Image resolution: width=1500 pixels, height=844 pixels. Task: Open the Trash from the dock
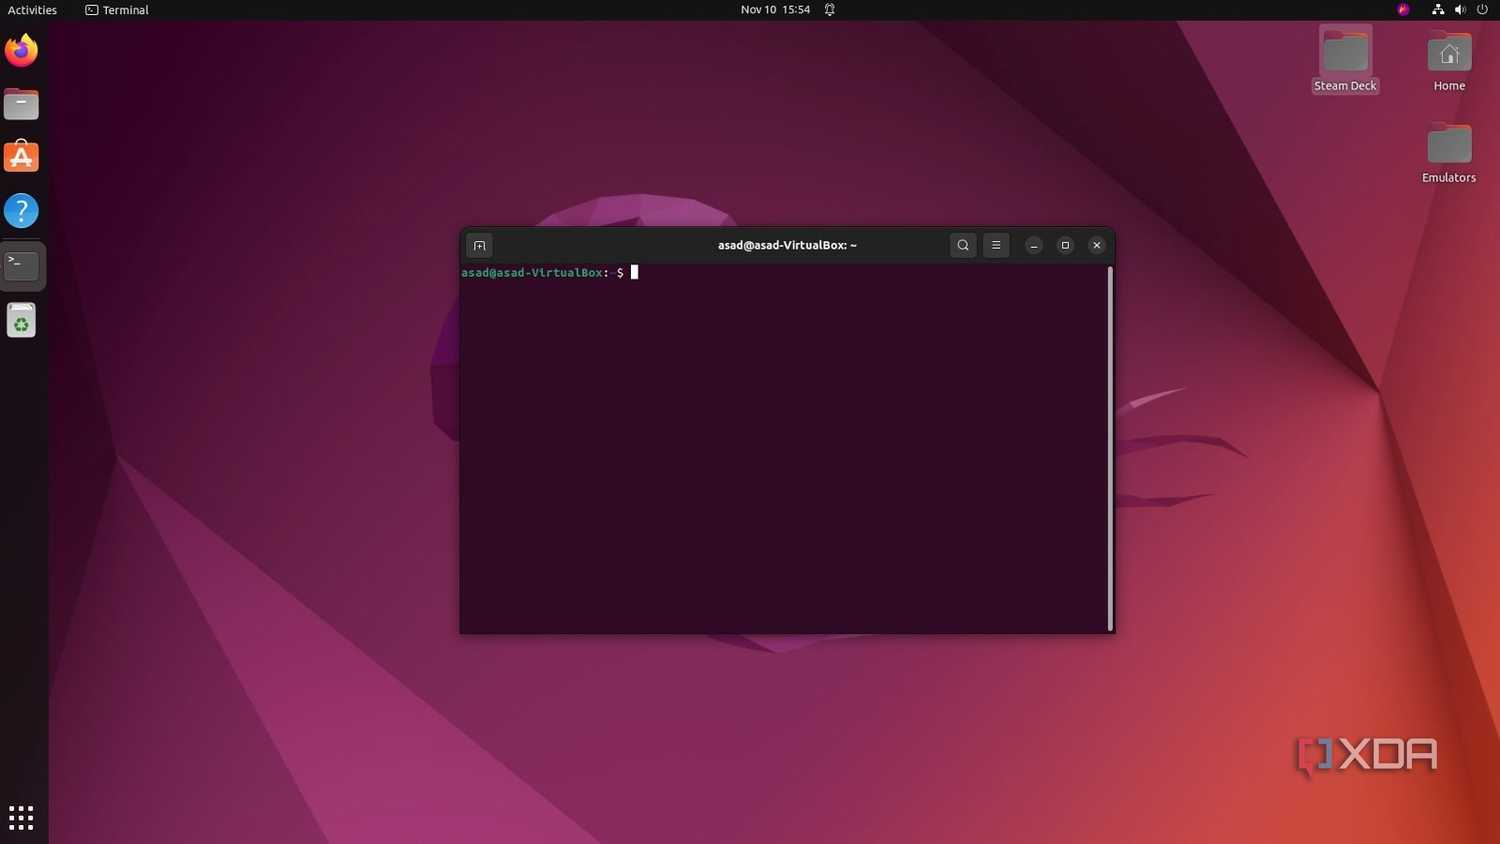pos(21,320)
